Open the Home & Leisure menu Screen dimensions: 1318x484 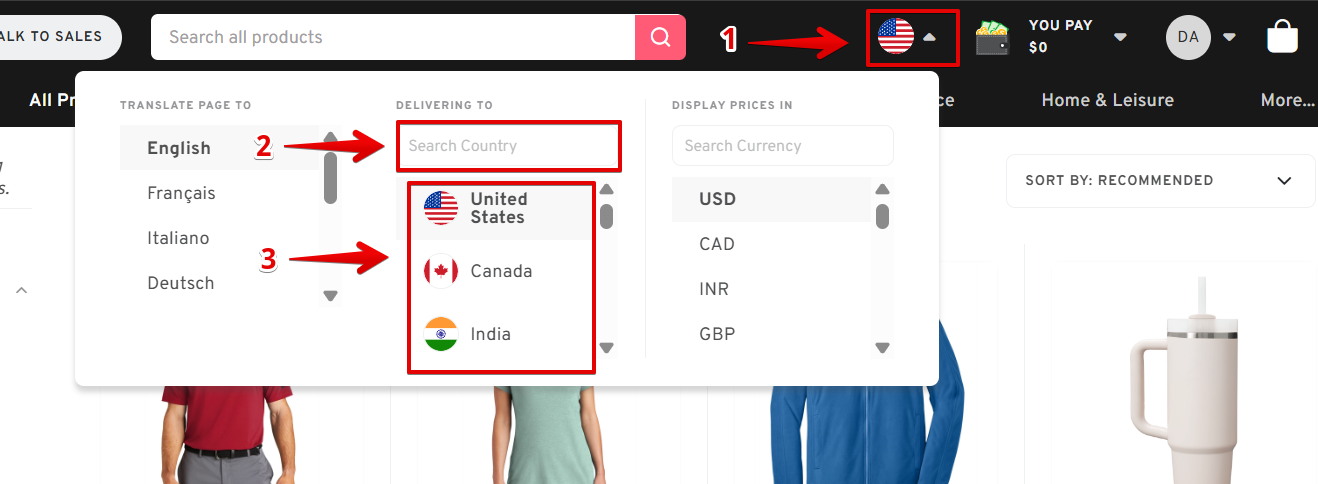[x=1107, y=100]
